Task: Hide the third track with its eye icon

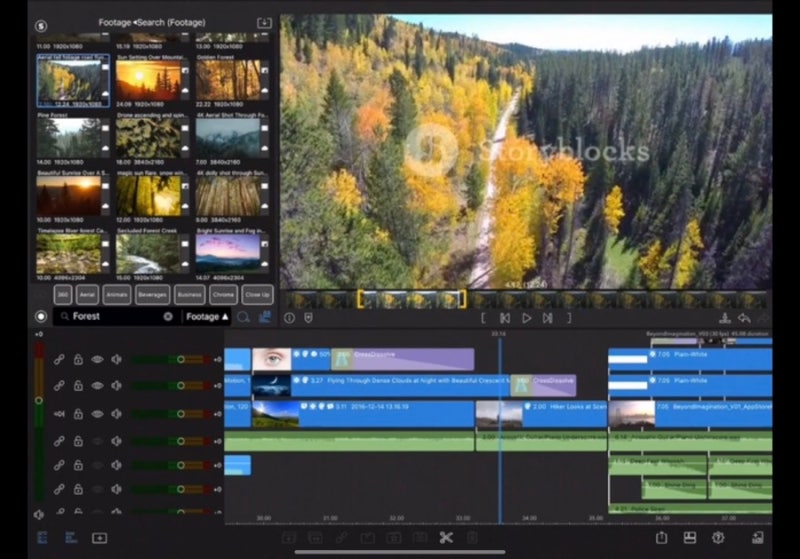Action: [97, 414]
